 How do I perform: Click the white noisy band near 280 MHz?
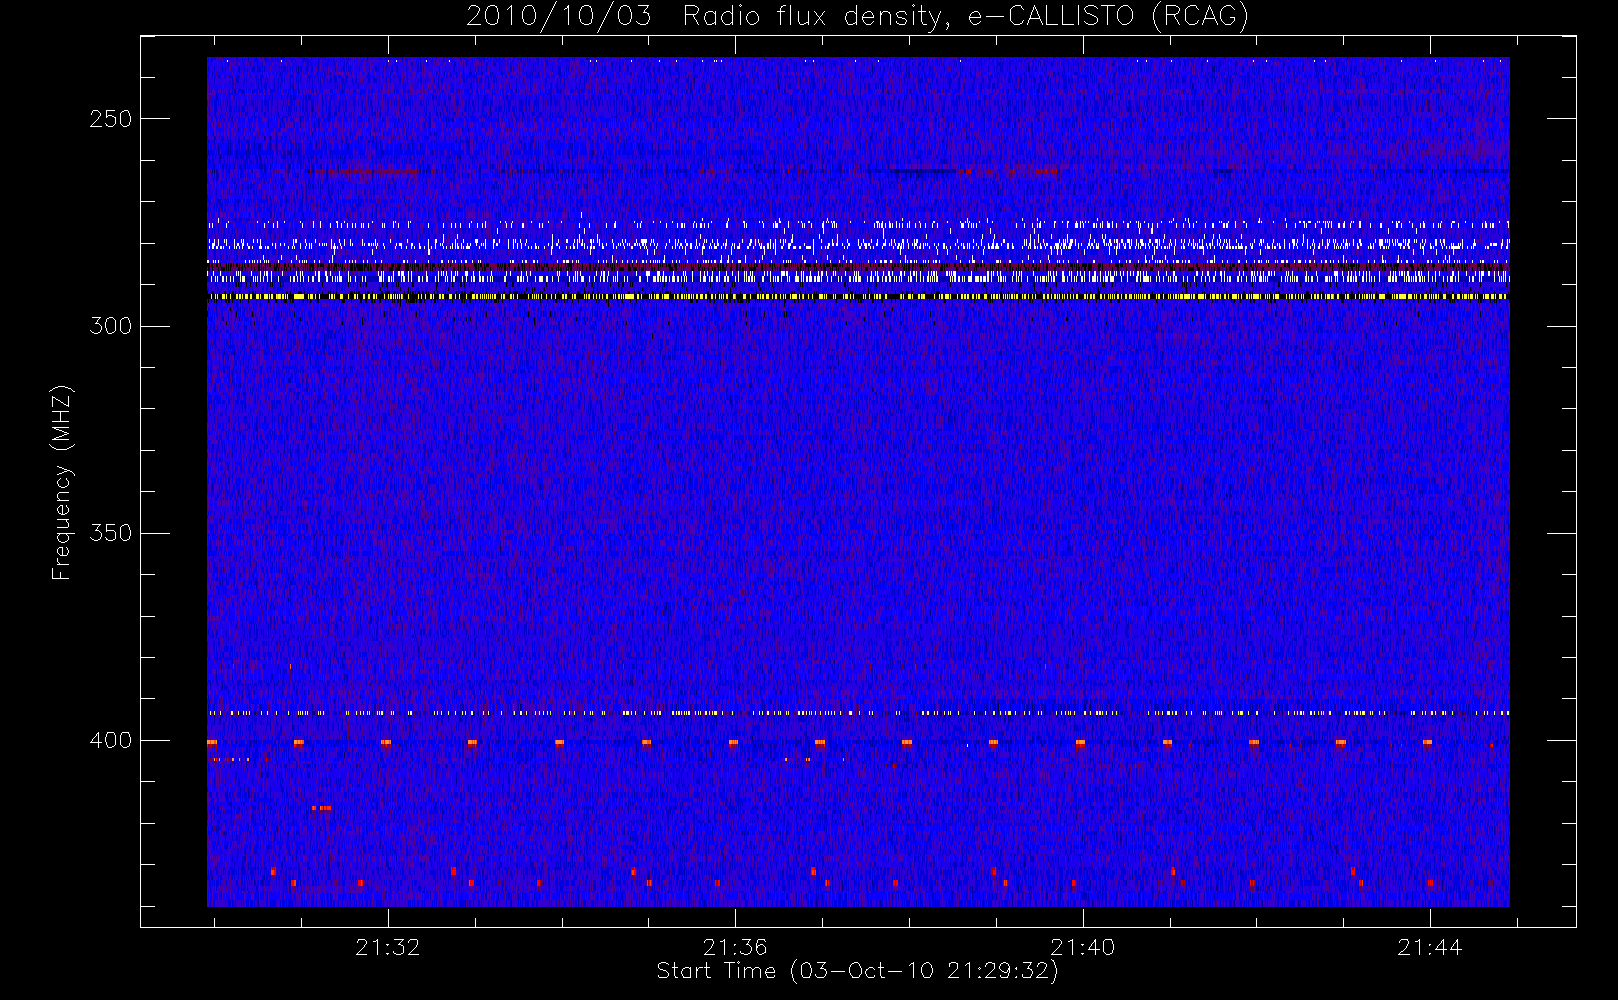click(858, 243)
